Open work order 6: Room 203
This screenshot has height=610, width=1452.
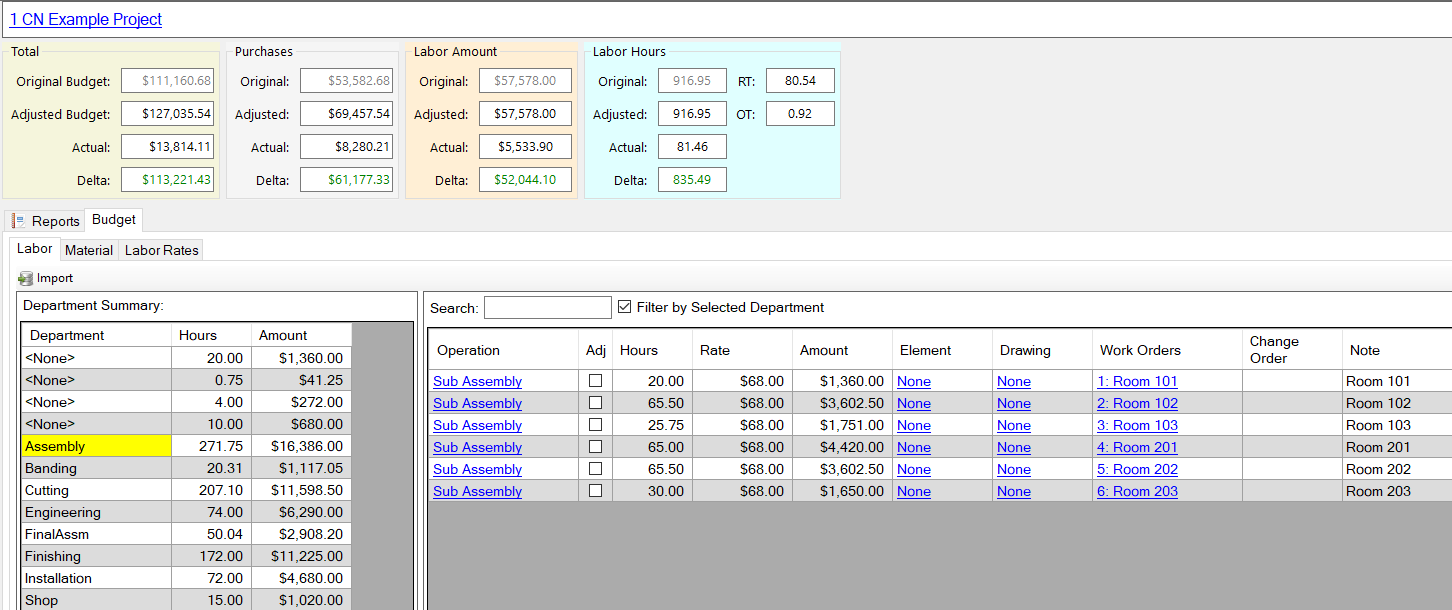(x=1137, y=491)
